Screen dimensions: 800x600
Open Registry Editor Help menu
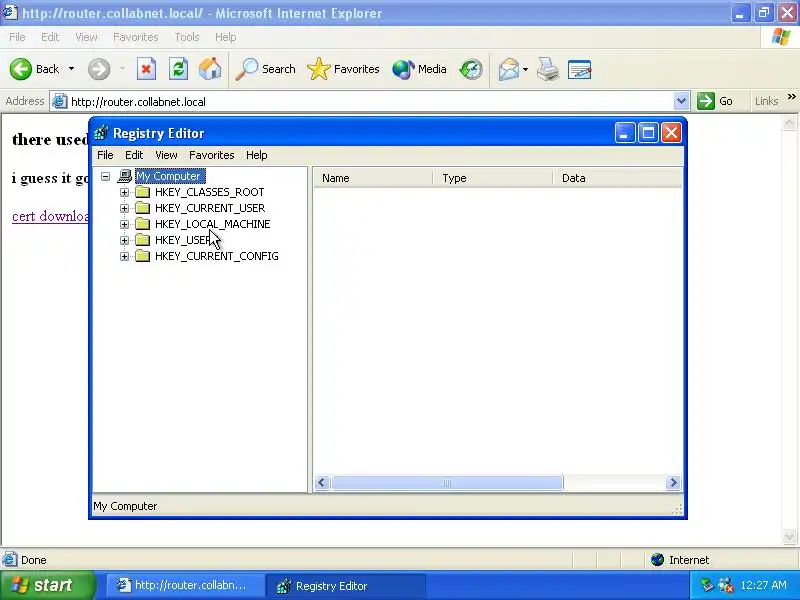257,155
